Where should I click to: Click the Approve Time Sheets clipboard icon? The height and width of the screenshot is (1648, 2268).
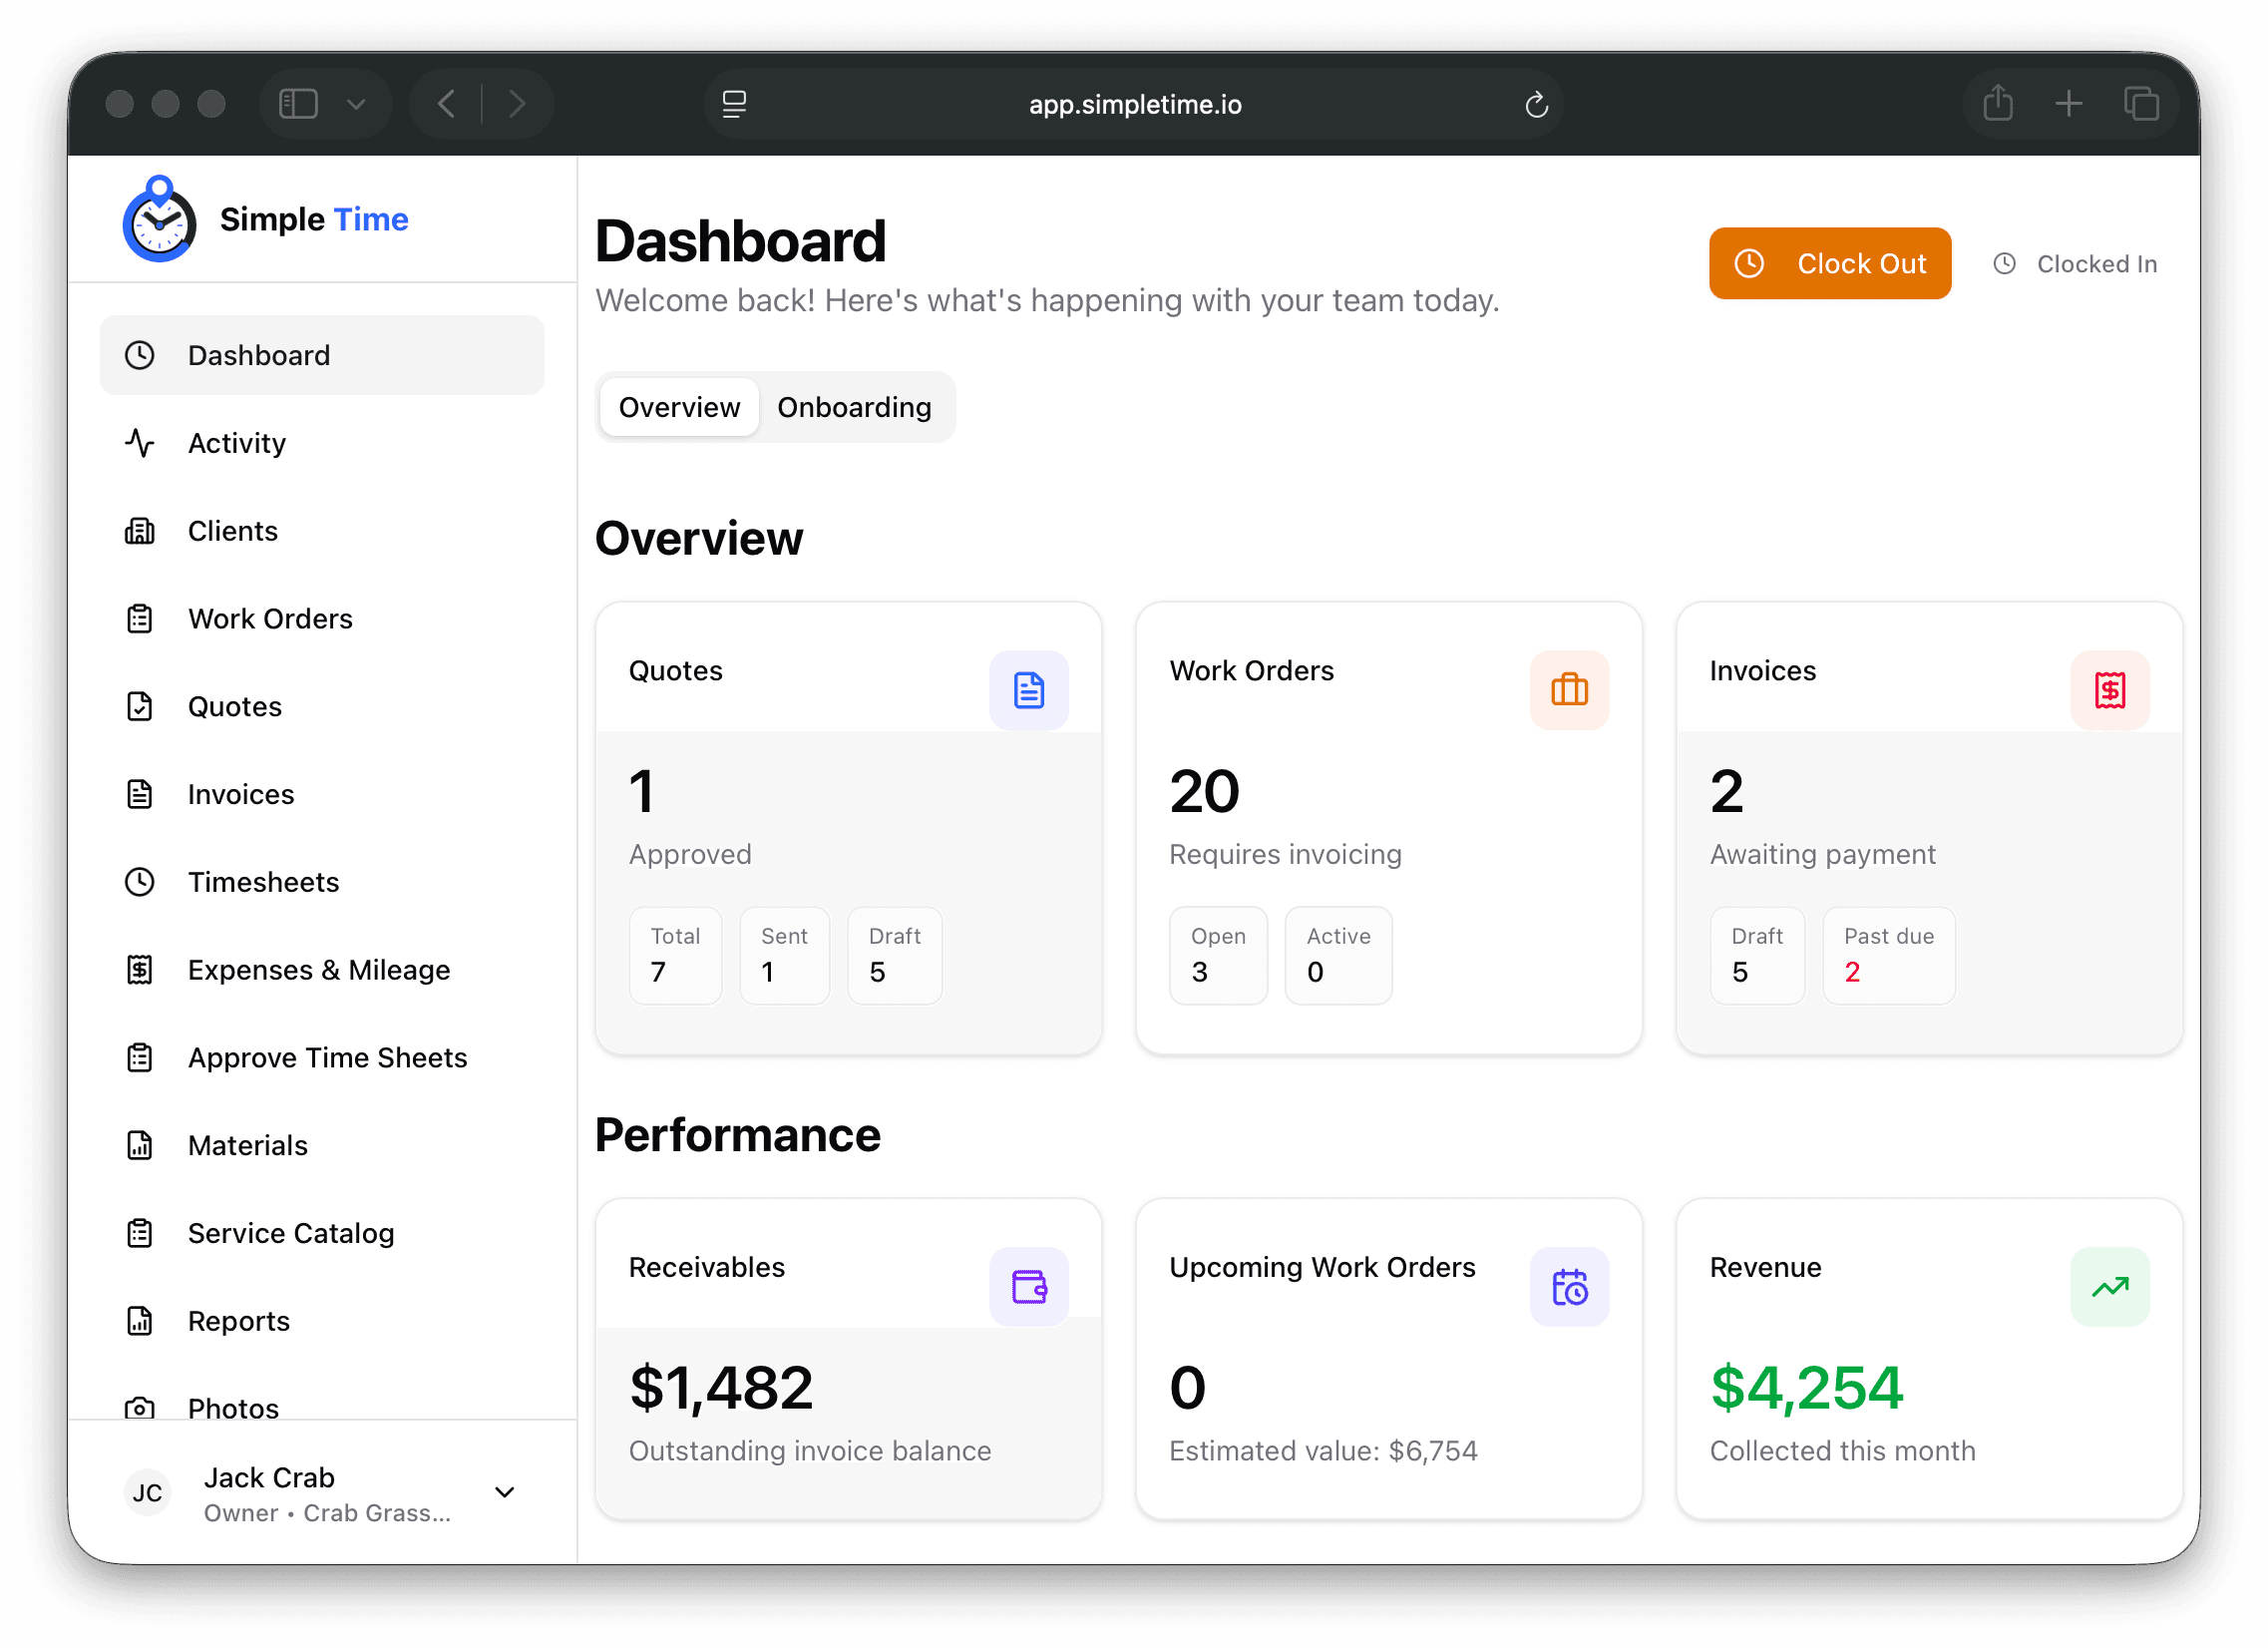pos(140,1059)
